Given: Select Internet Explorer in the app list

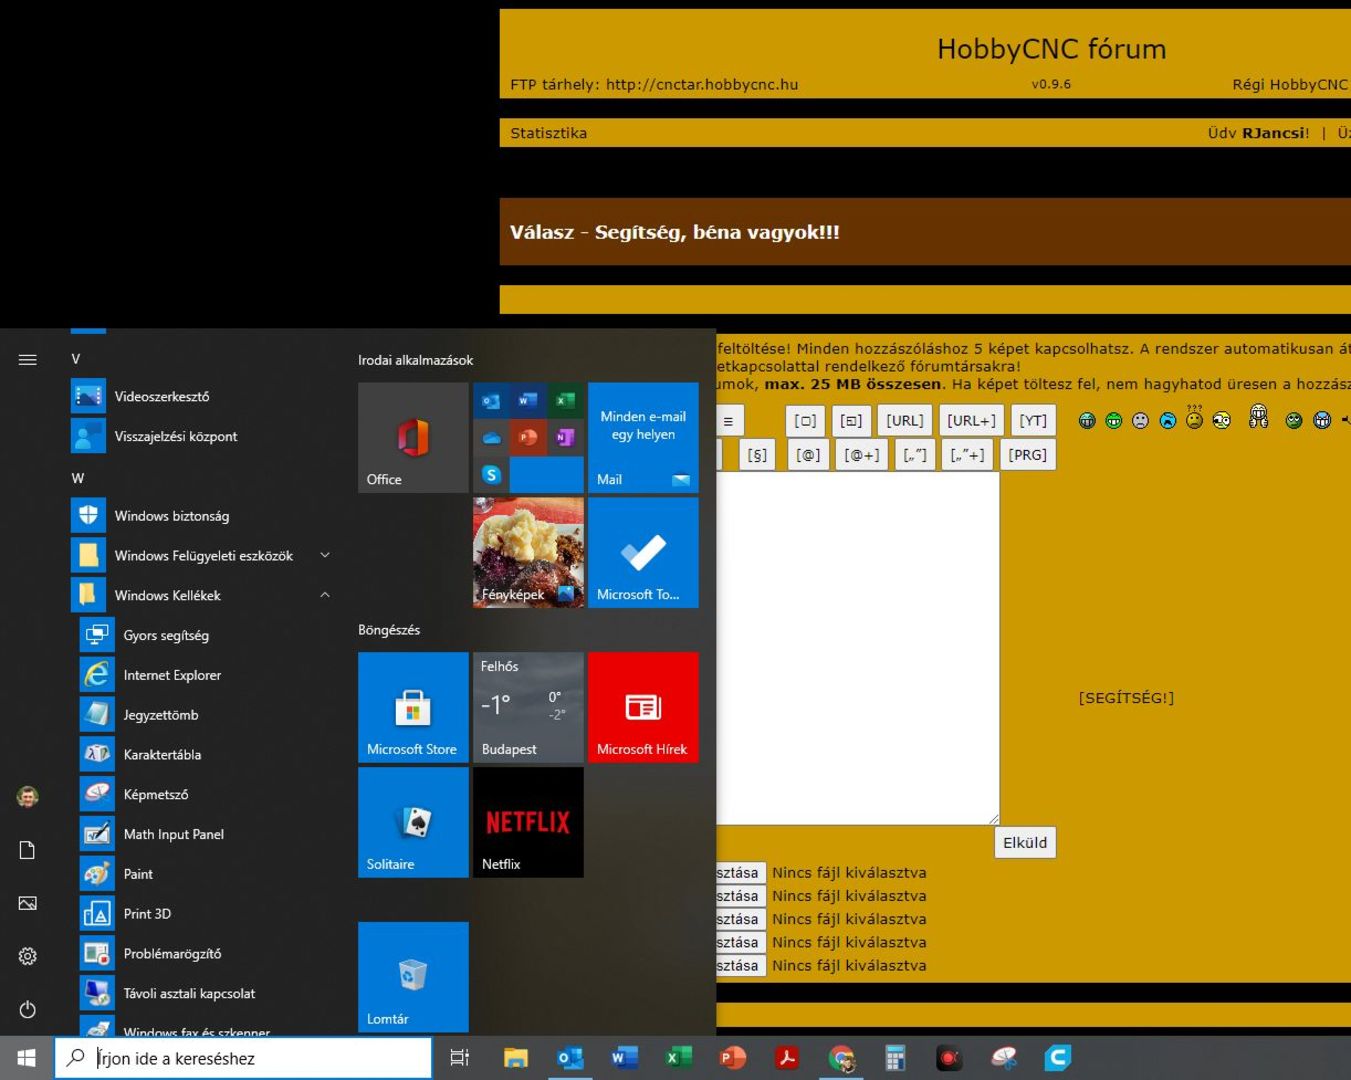Looking at the screenshot, I should point(171,675).
